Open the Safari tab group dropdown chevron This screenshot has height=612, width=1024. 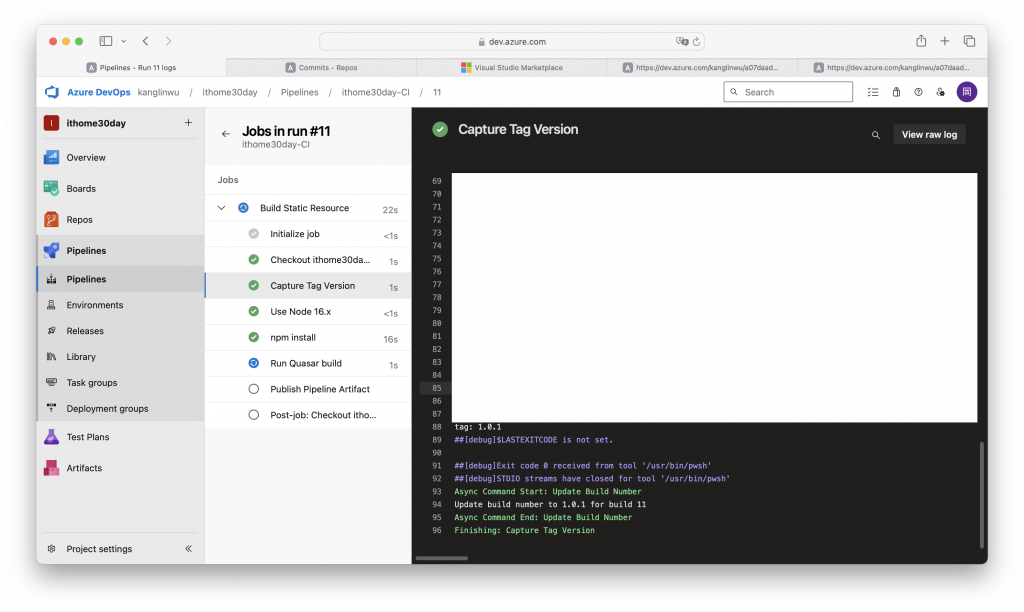click(123, 41)
